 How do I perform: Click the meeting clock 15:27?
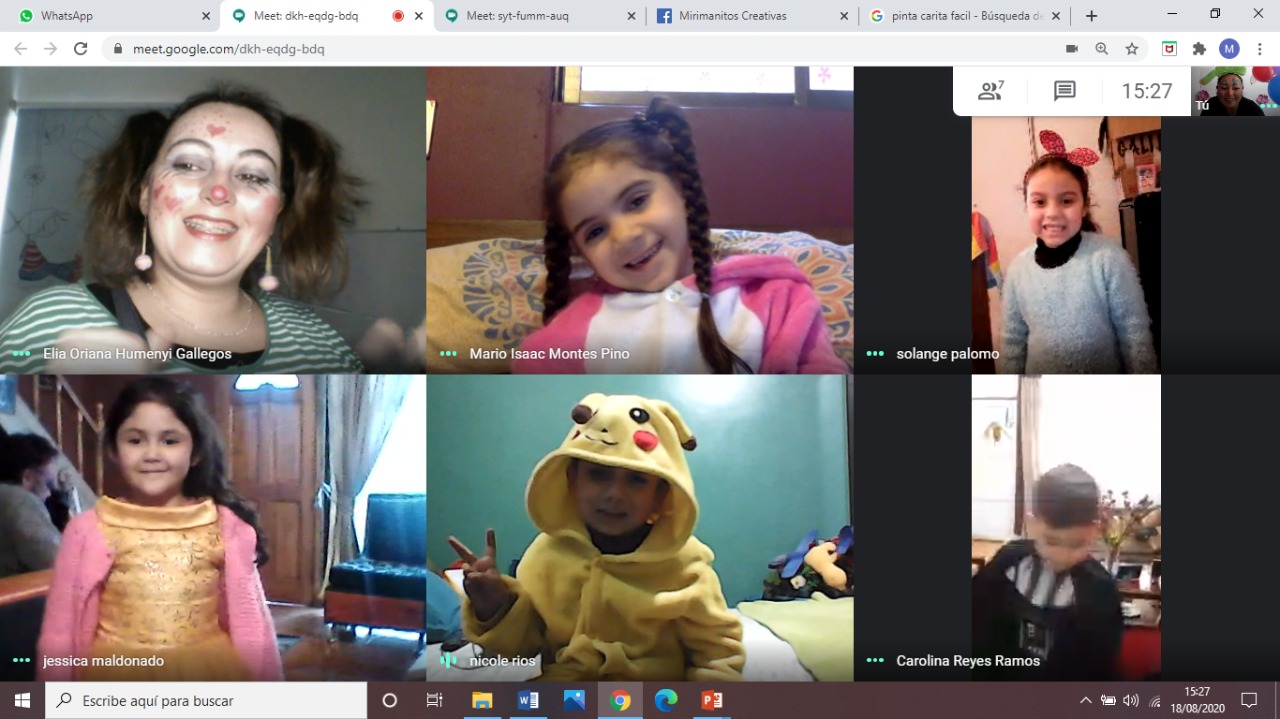coord(1146,91)
